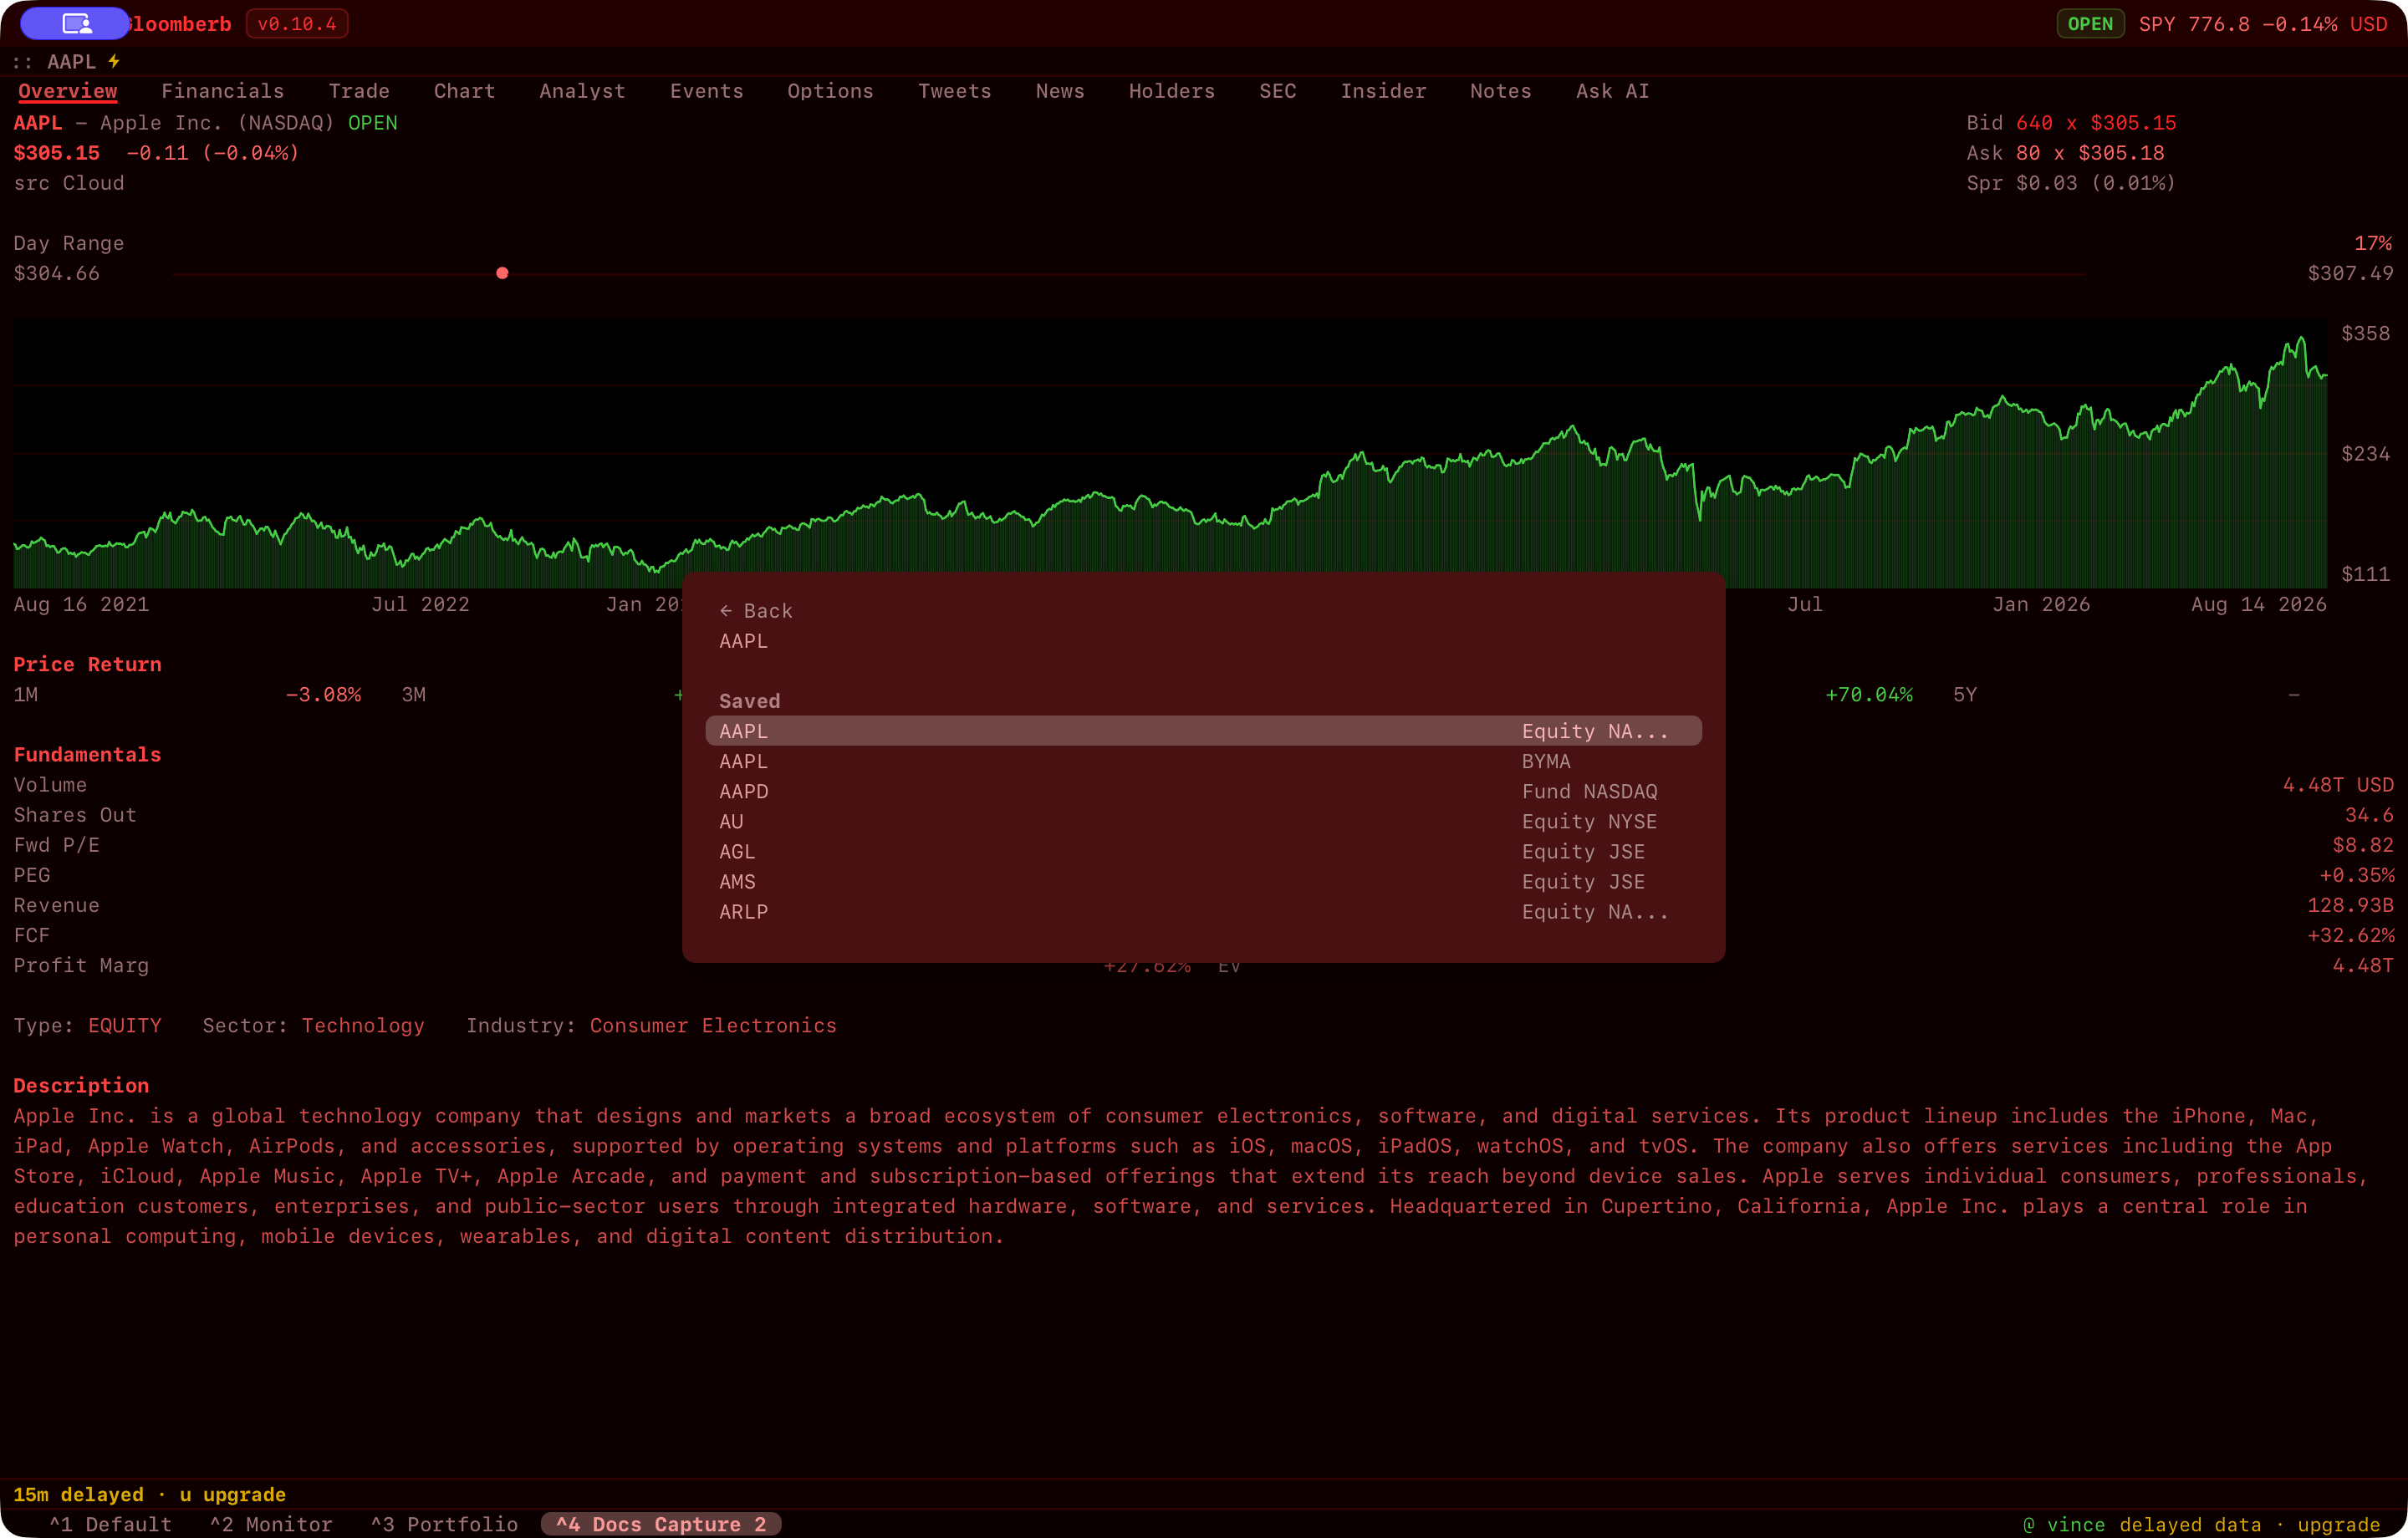Screen dimensions: 2408x1538
Task: Select the AAPL BYMA search result
Action: click(1203, 761)
